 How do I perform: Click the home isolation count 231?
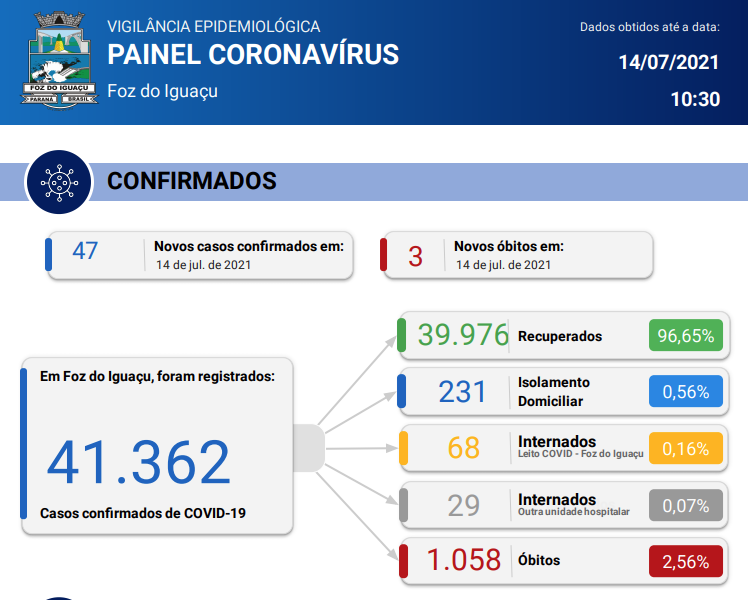tap(462, 392)
